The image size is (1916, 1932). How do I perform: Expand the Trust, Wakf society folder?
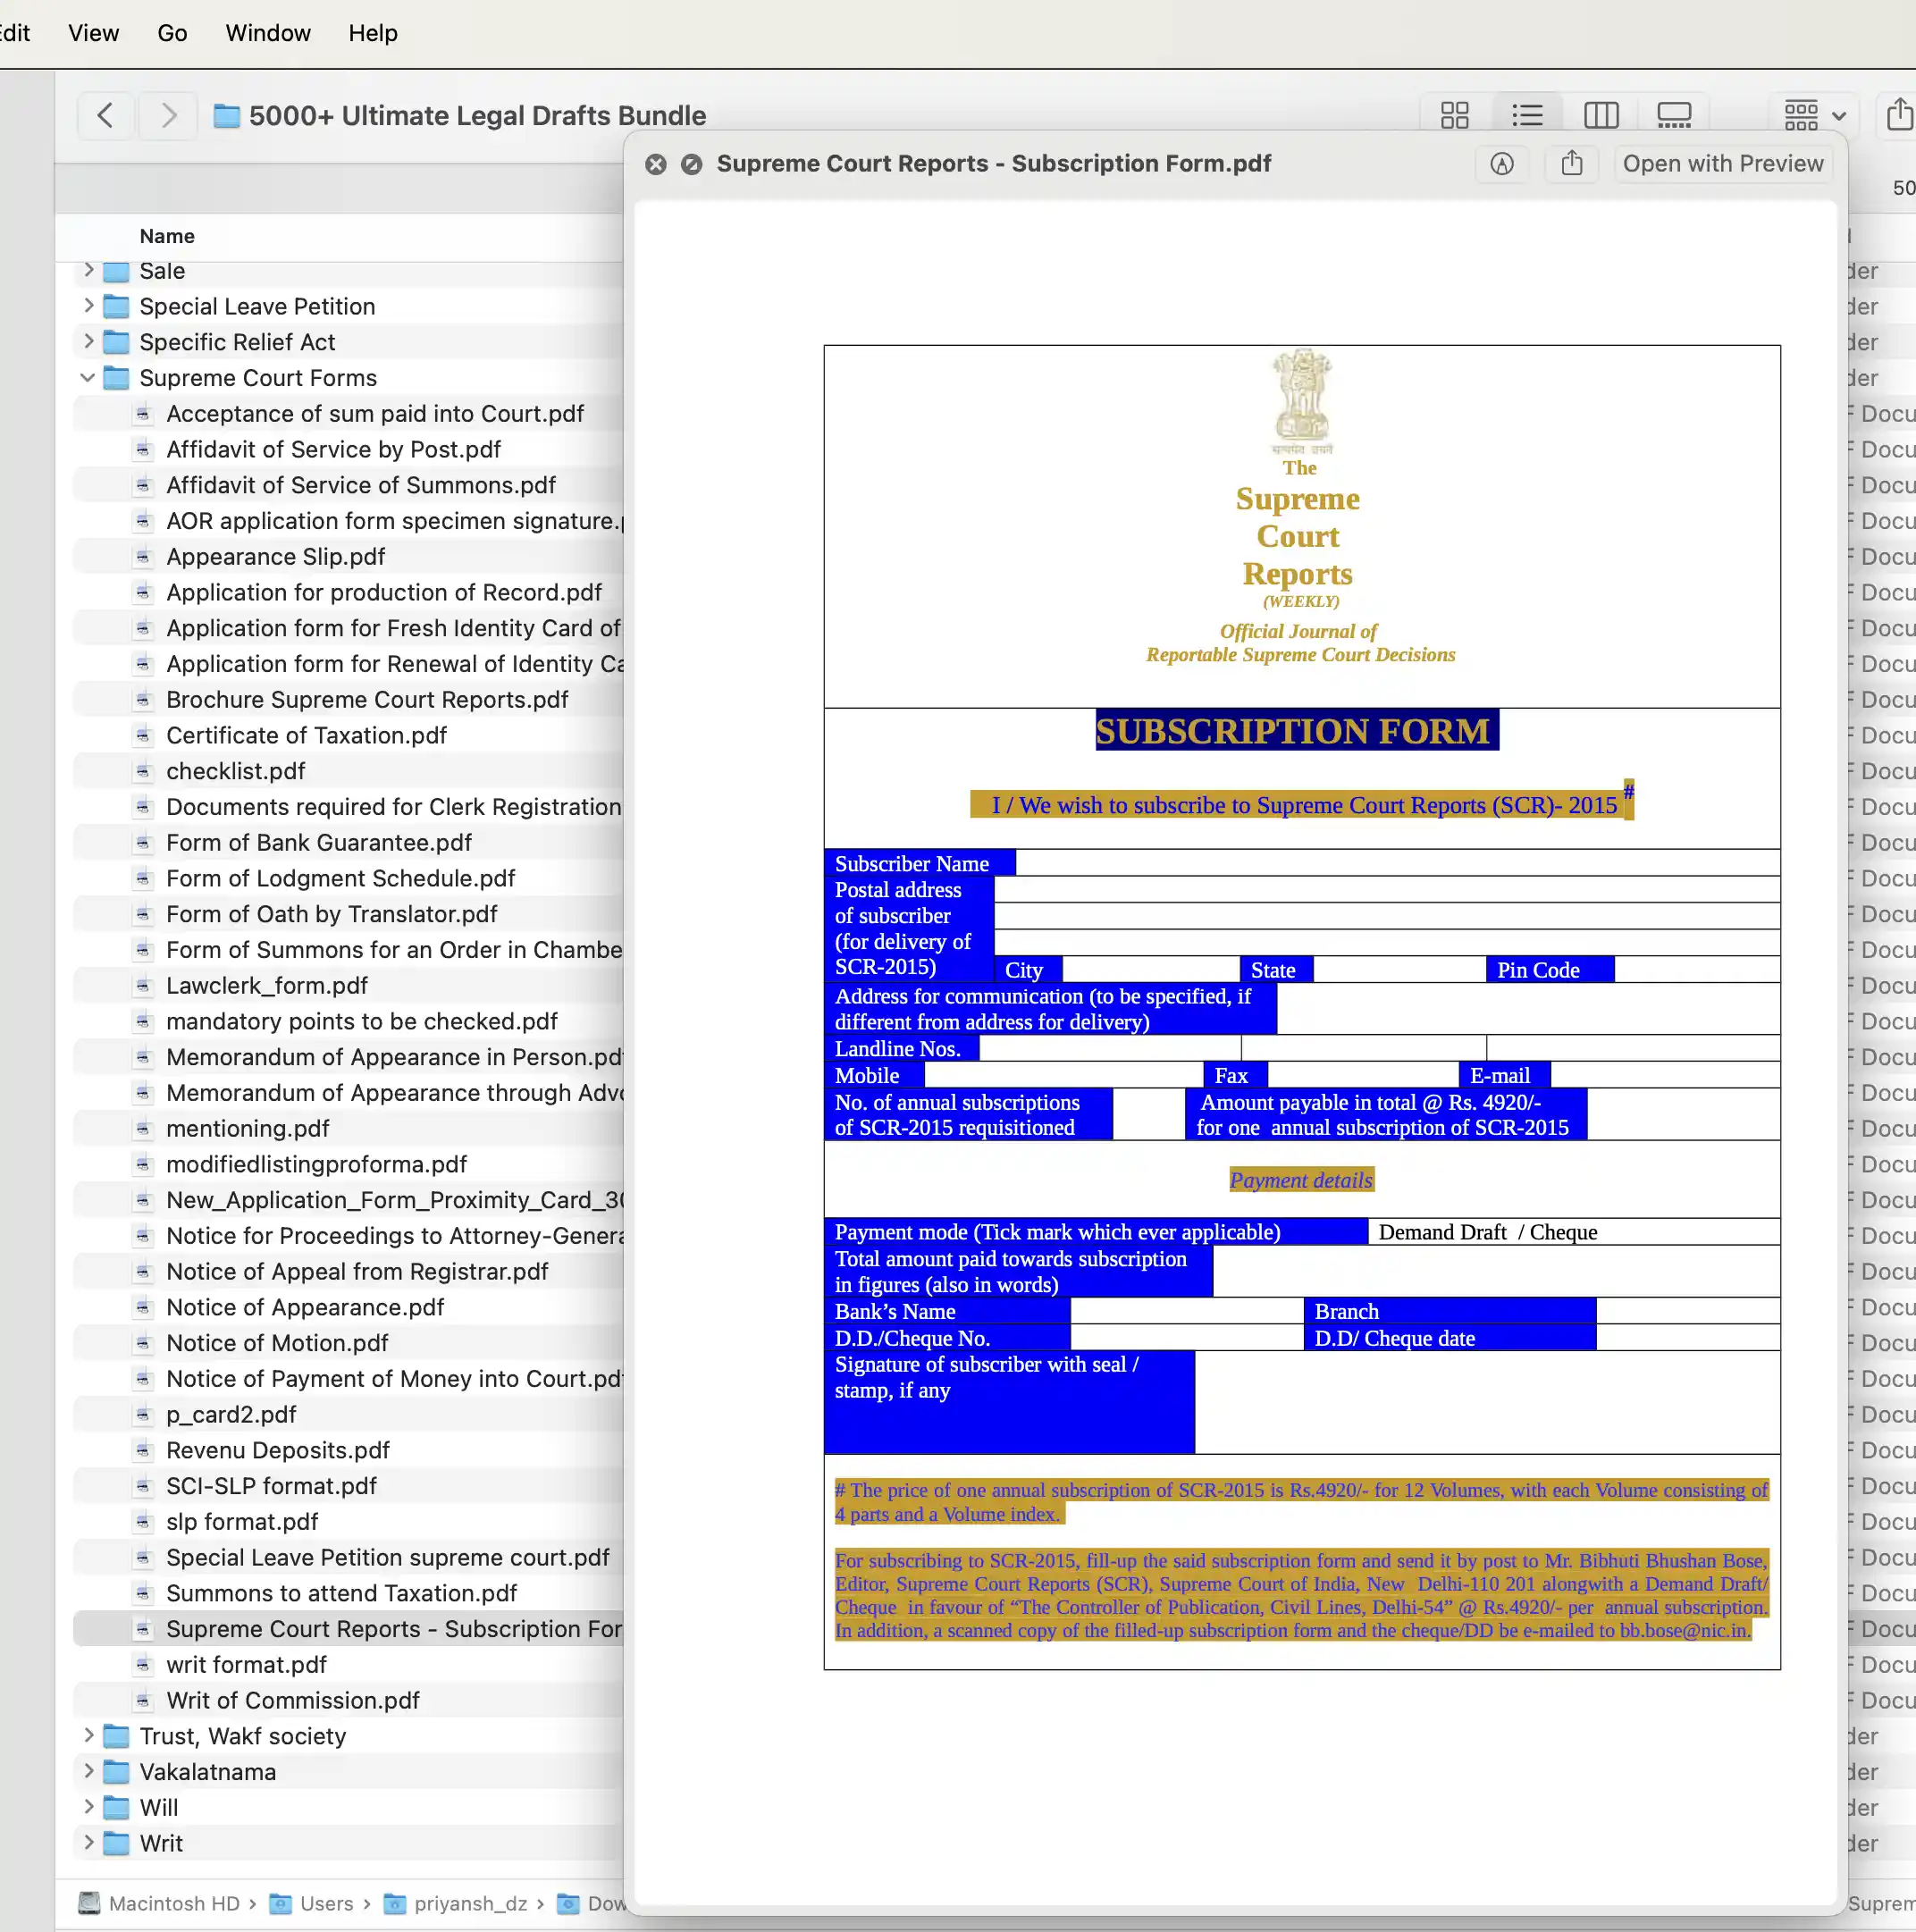tap(89, 1735)
